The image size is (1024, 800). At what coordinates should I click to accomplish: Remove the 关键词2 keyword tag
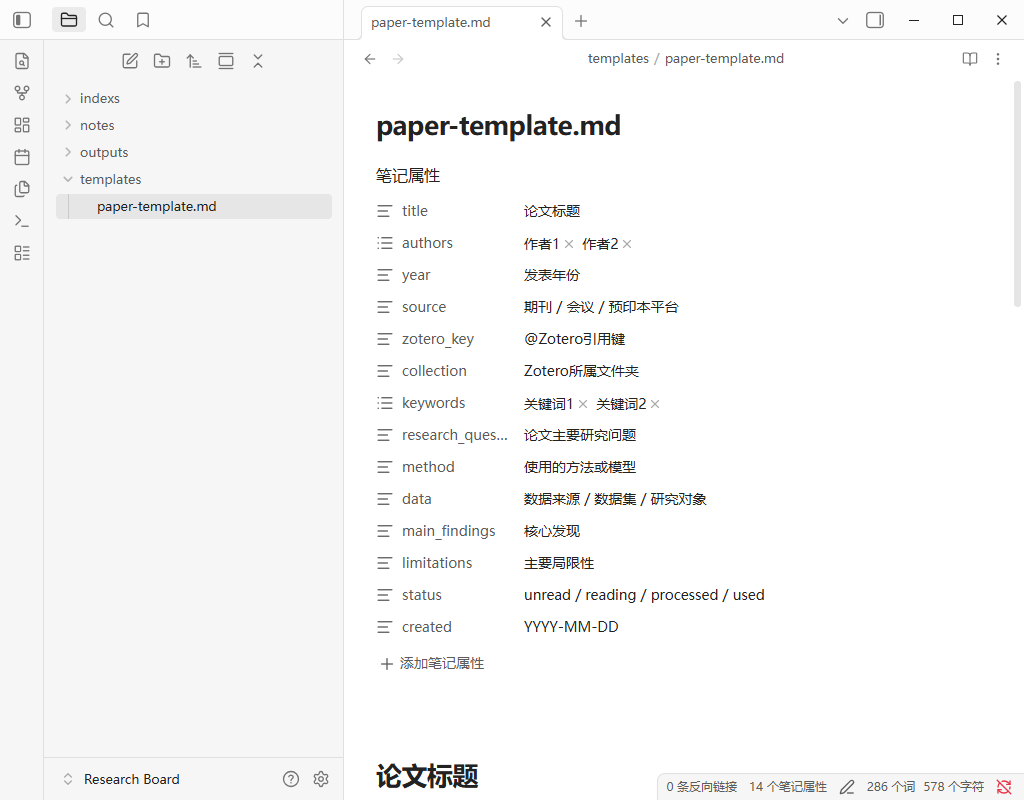point(655,404)
